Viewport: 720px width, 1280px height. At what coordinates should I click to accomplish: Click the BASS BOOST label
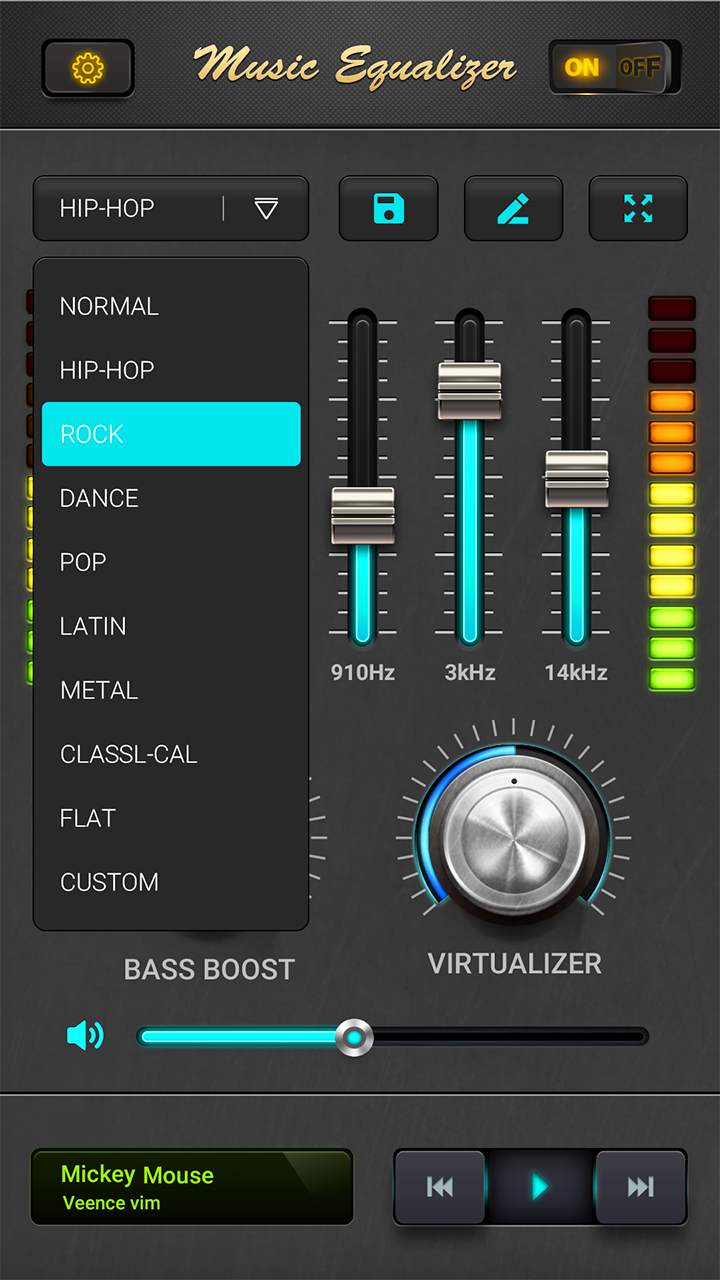click(209, 970)
